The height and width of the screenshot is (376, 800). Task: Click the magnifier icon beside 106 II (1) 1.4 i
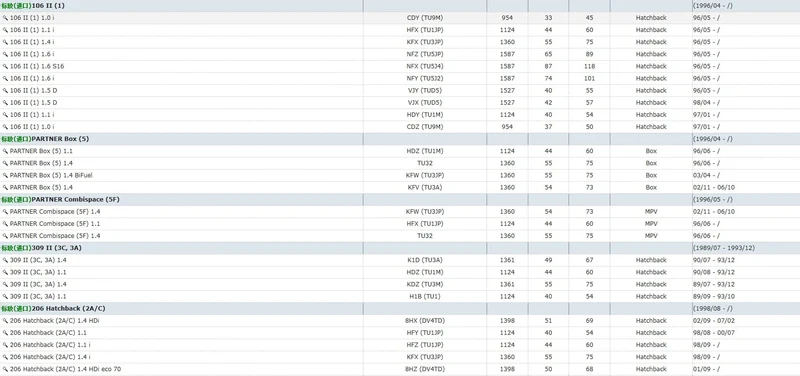point(5,42)
